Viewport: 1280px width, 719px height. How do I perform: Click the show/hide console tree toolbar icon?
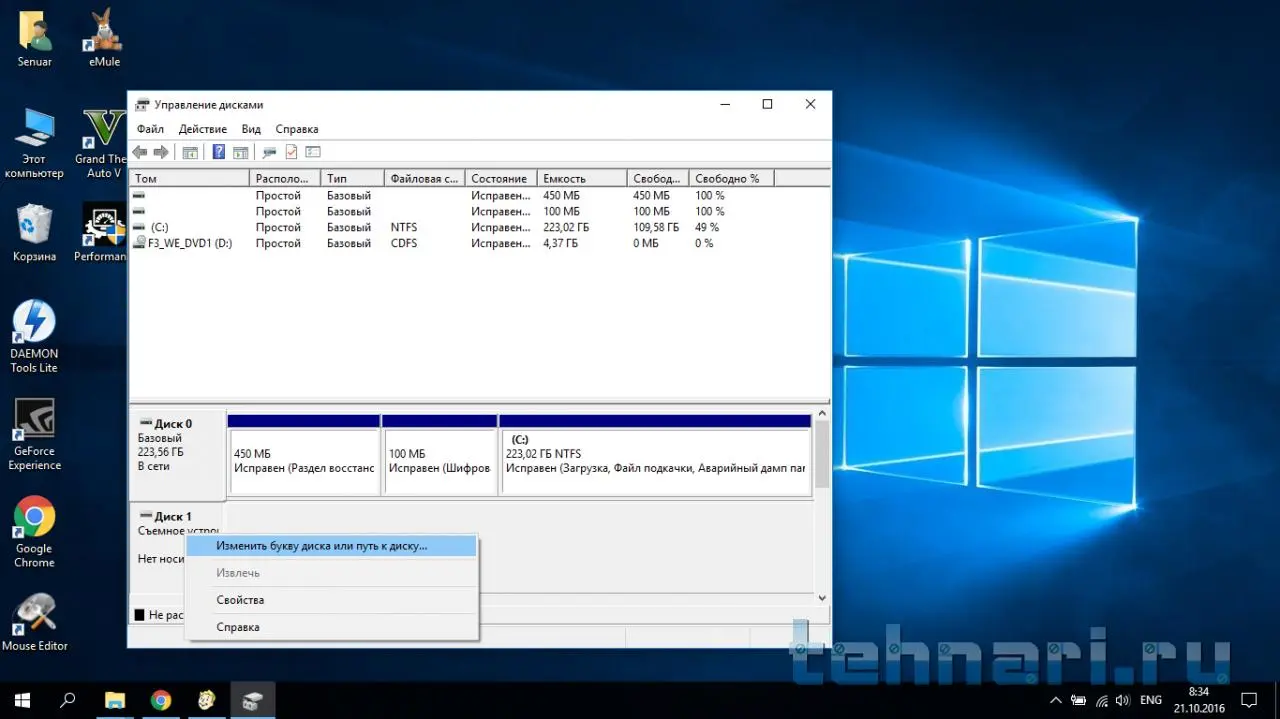(190, 152)
